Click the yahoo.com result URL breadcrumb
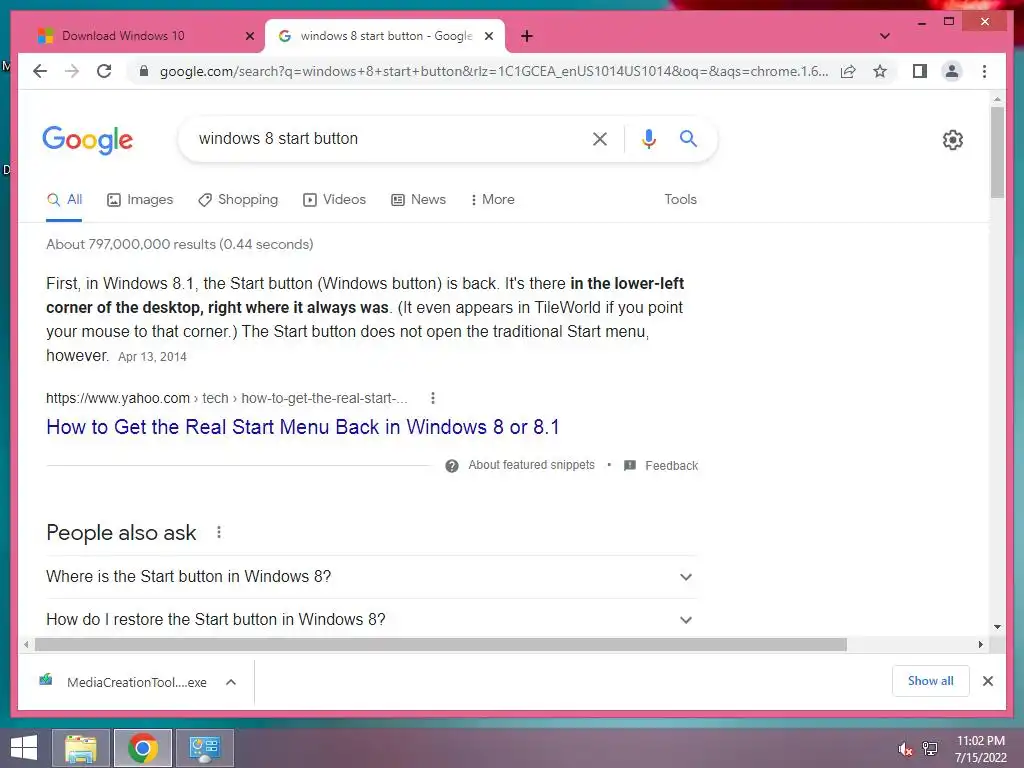The image size is (1024, 768). 227,398
